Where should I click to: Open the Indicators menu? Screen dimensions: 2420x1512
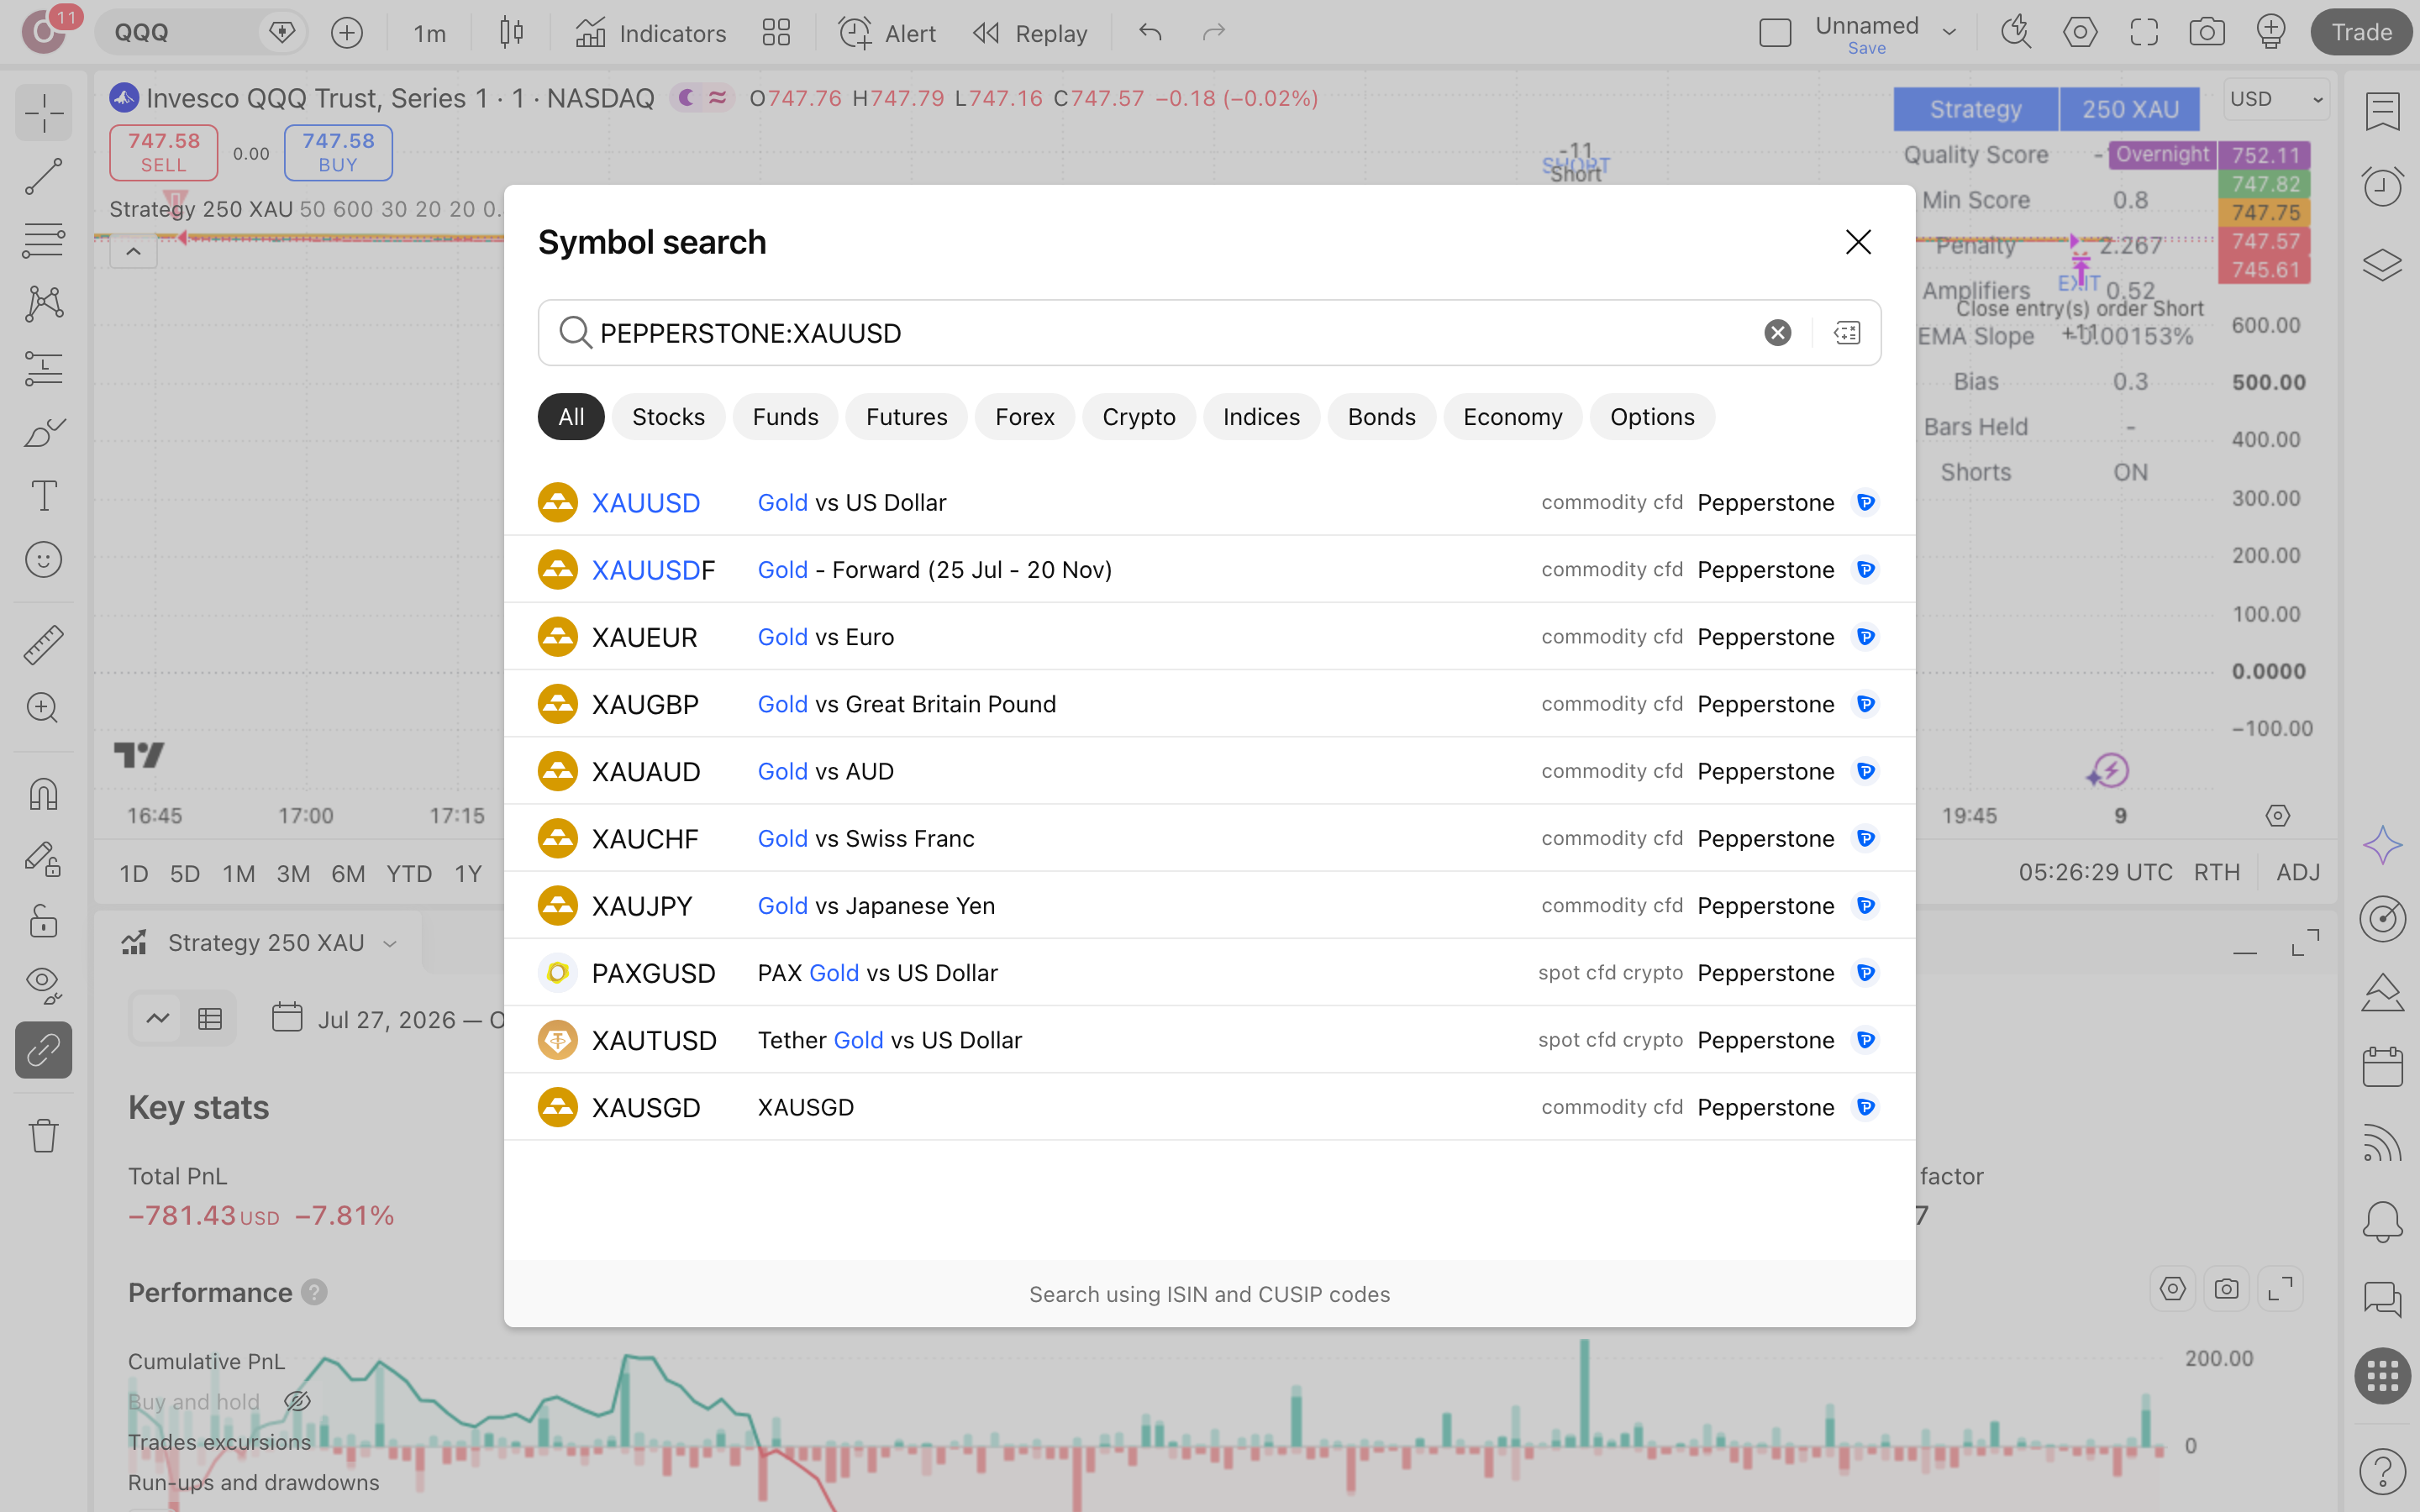(x=651, y=33)
